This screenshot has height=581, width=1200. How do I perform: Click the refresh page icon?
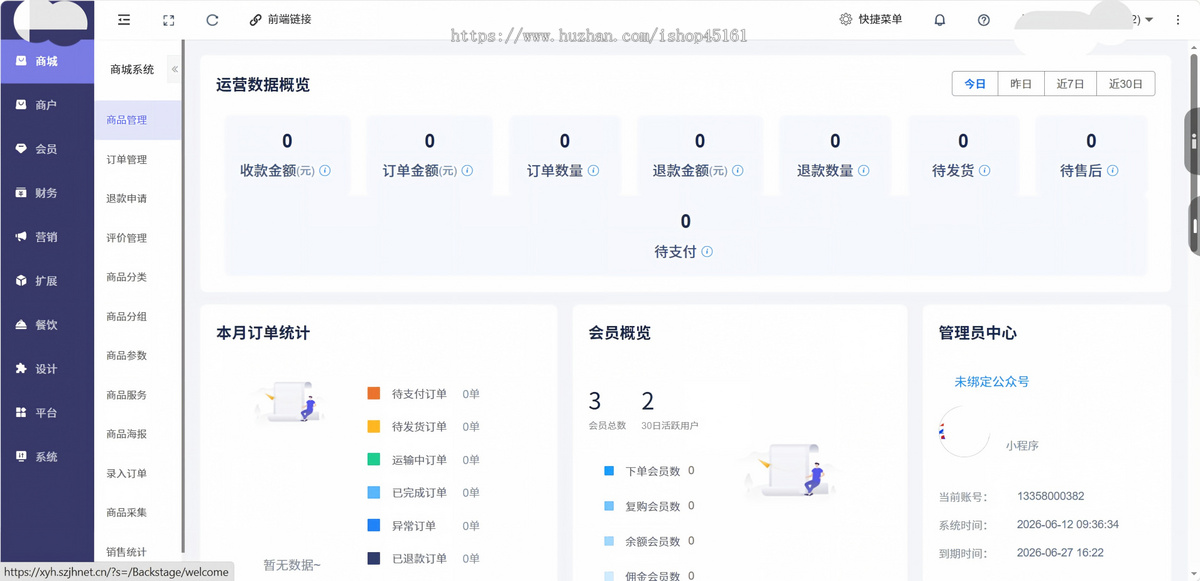pyautogui.click(x=212, y=19)
